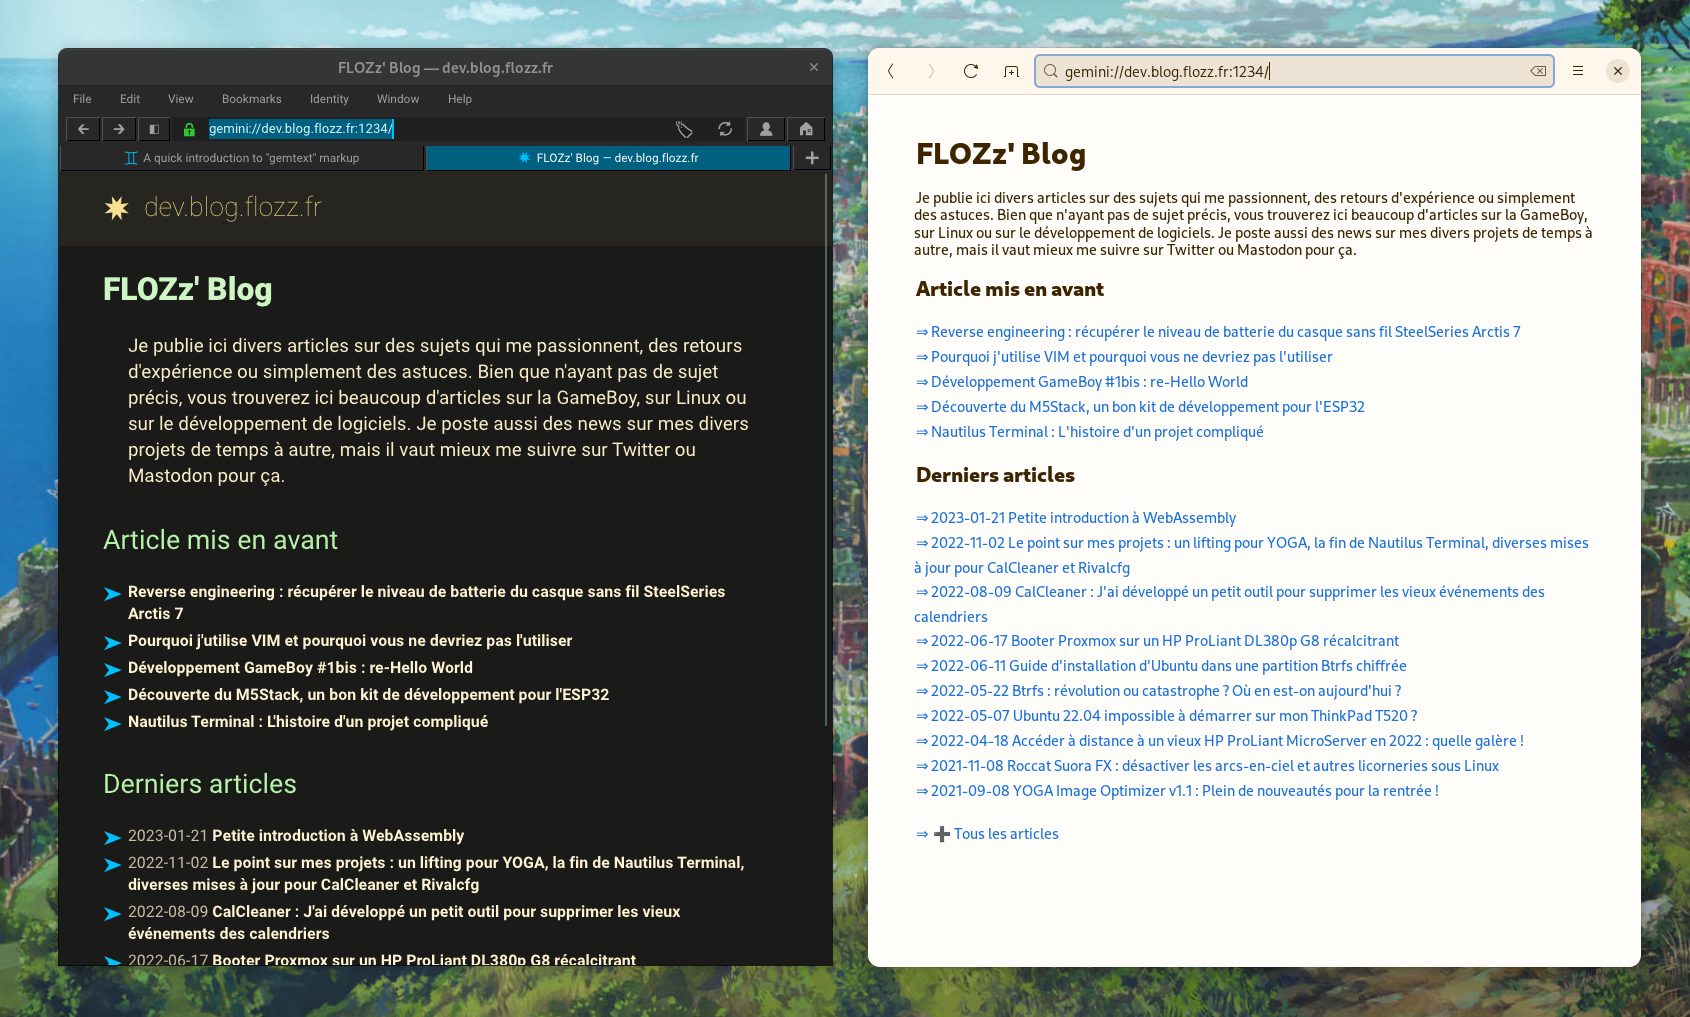Open the Help menu
Screen dimensions: 1690x1017
point(460,99)
